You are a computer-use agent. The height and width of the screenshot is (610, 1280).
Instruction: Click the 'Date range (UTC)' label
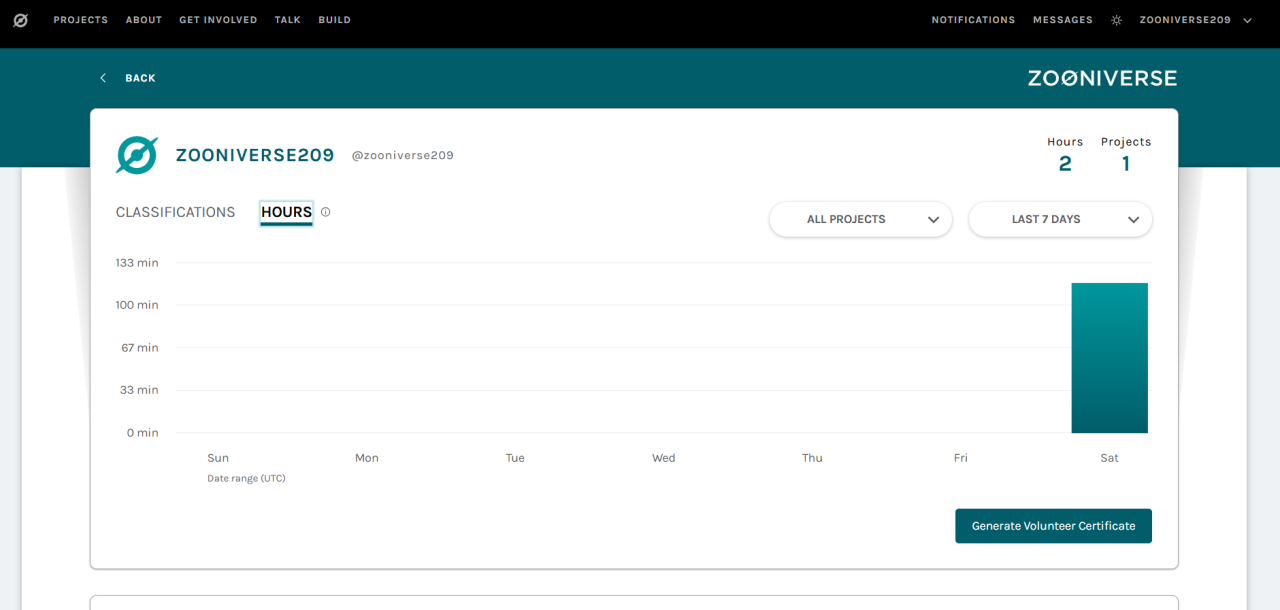[x=246, y=478]
